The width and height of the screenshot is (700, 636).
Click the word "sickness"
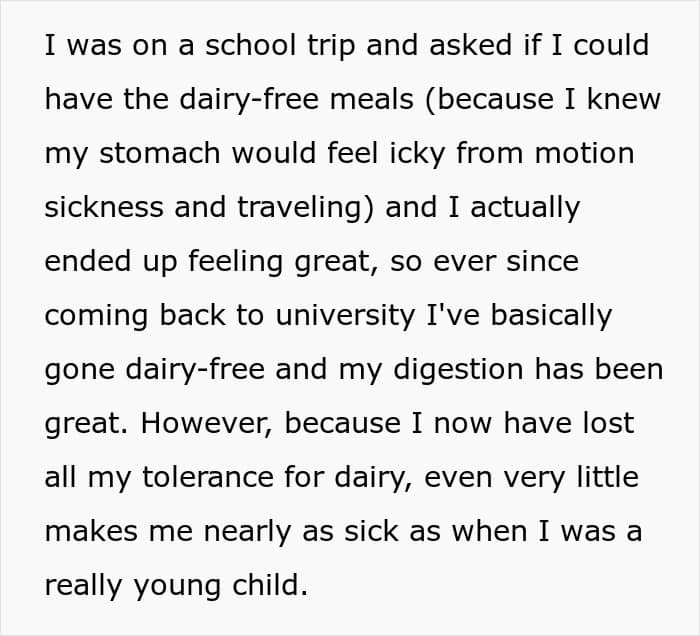104,207
